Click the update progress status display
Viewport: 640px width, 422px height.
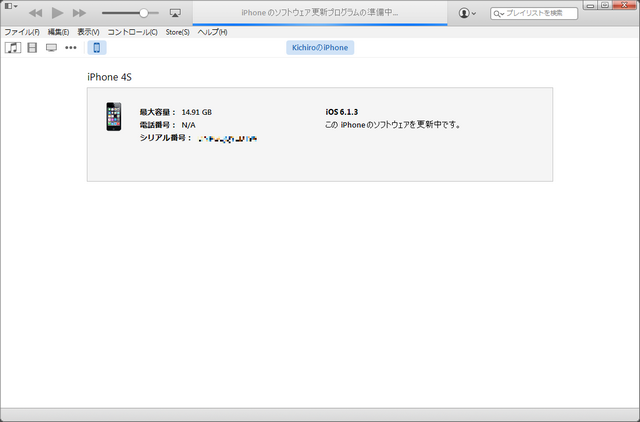coord(320,13)
